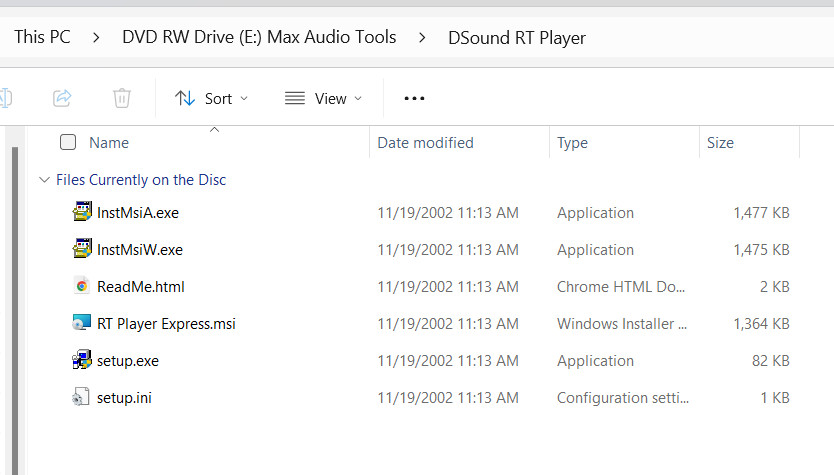Screen dimensions: 834x475
Task: Open the Sort dropdown menu
Action: tap(212, 98)
